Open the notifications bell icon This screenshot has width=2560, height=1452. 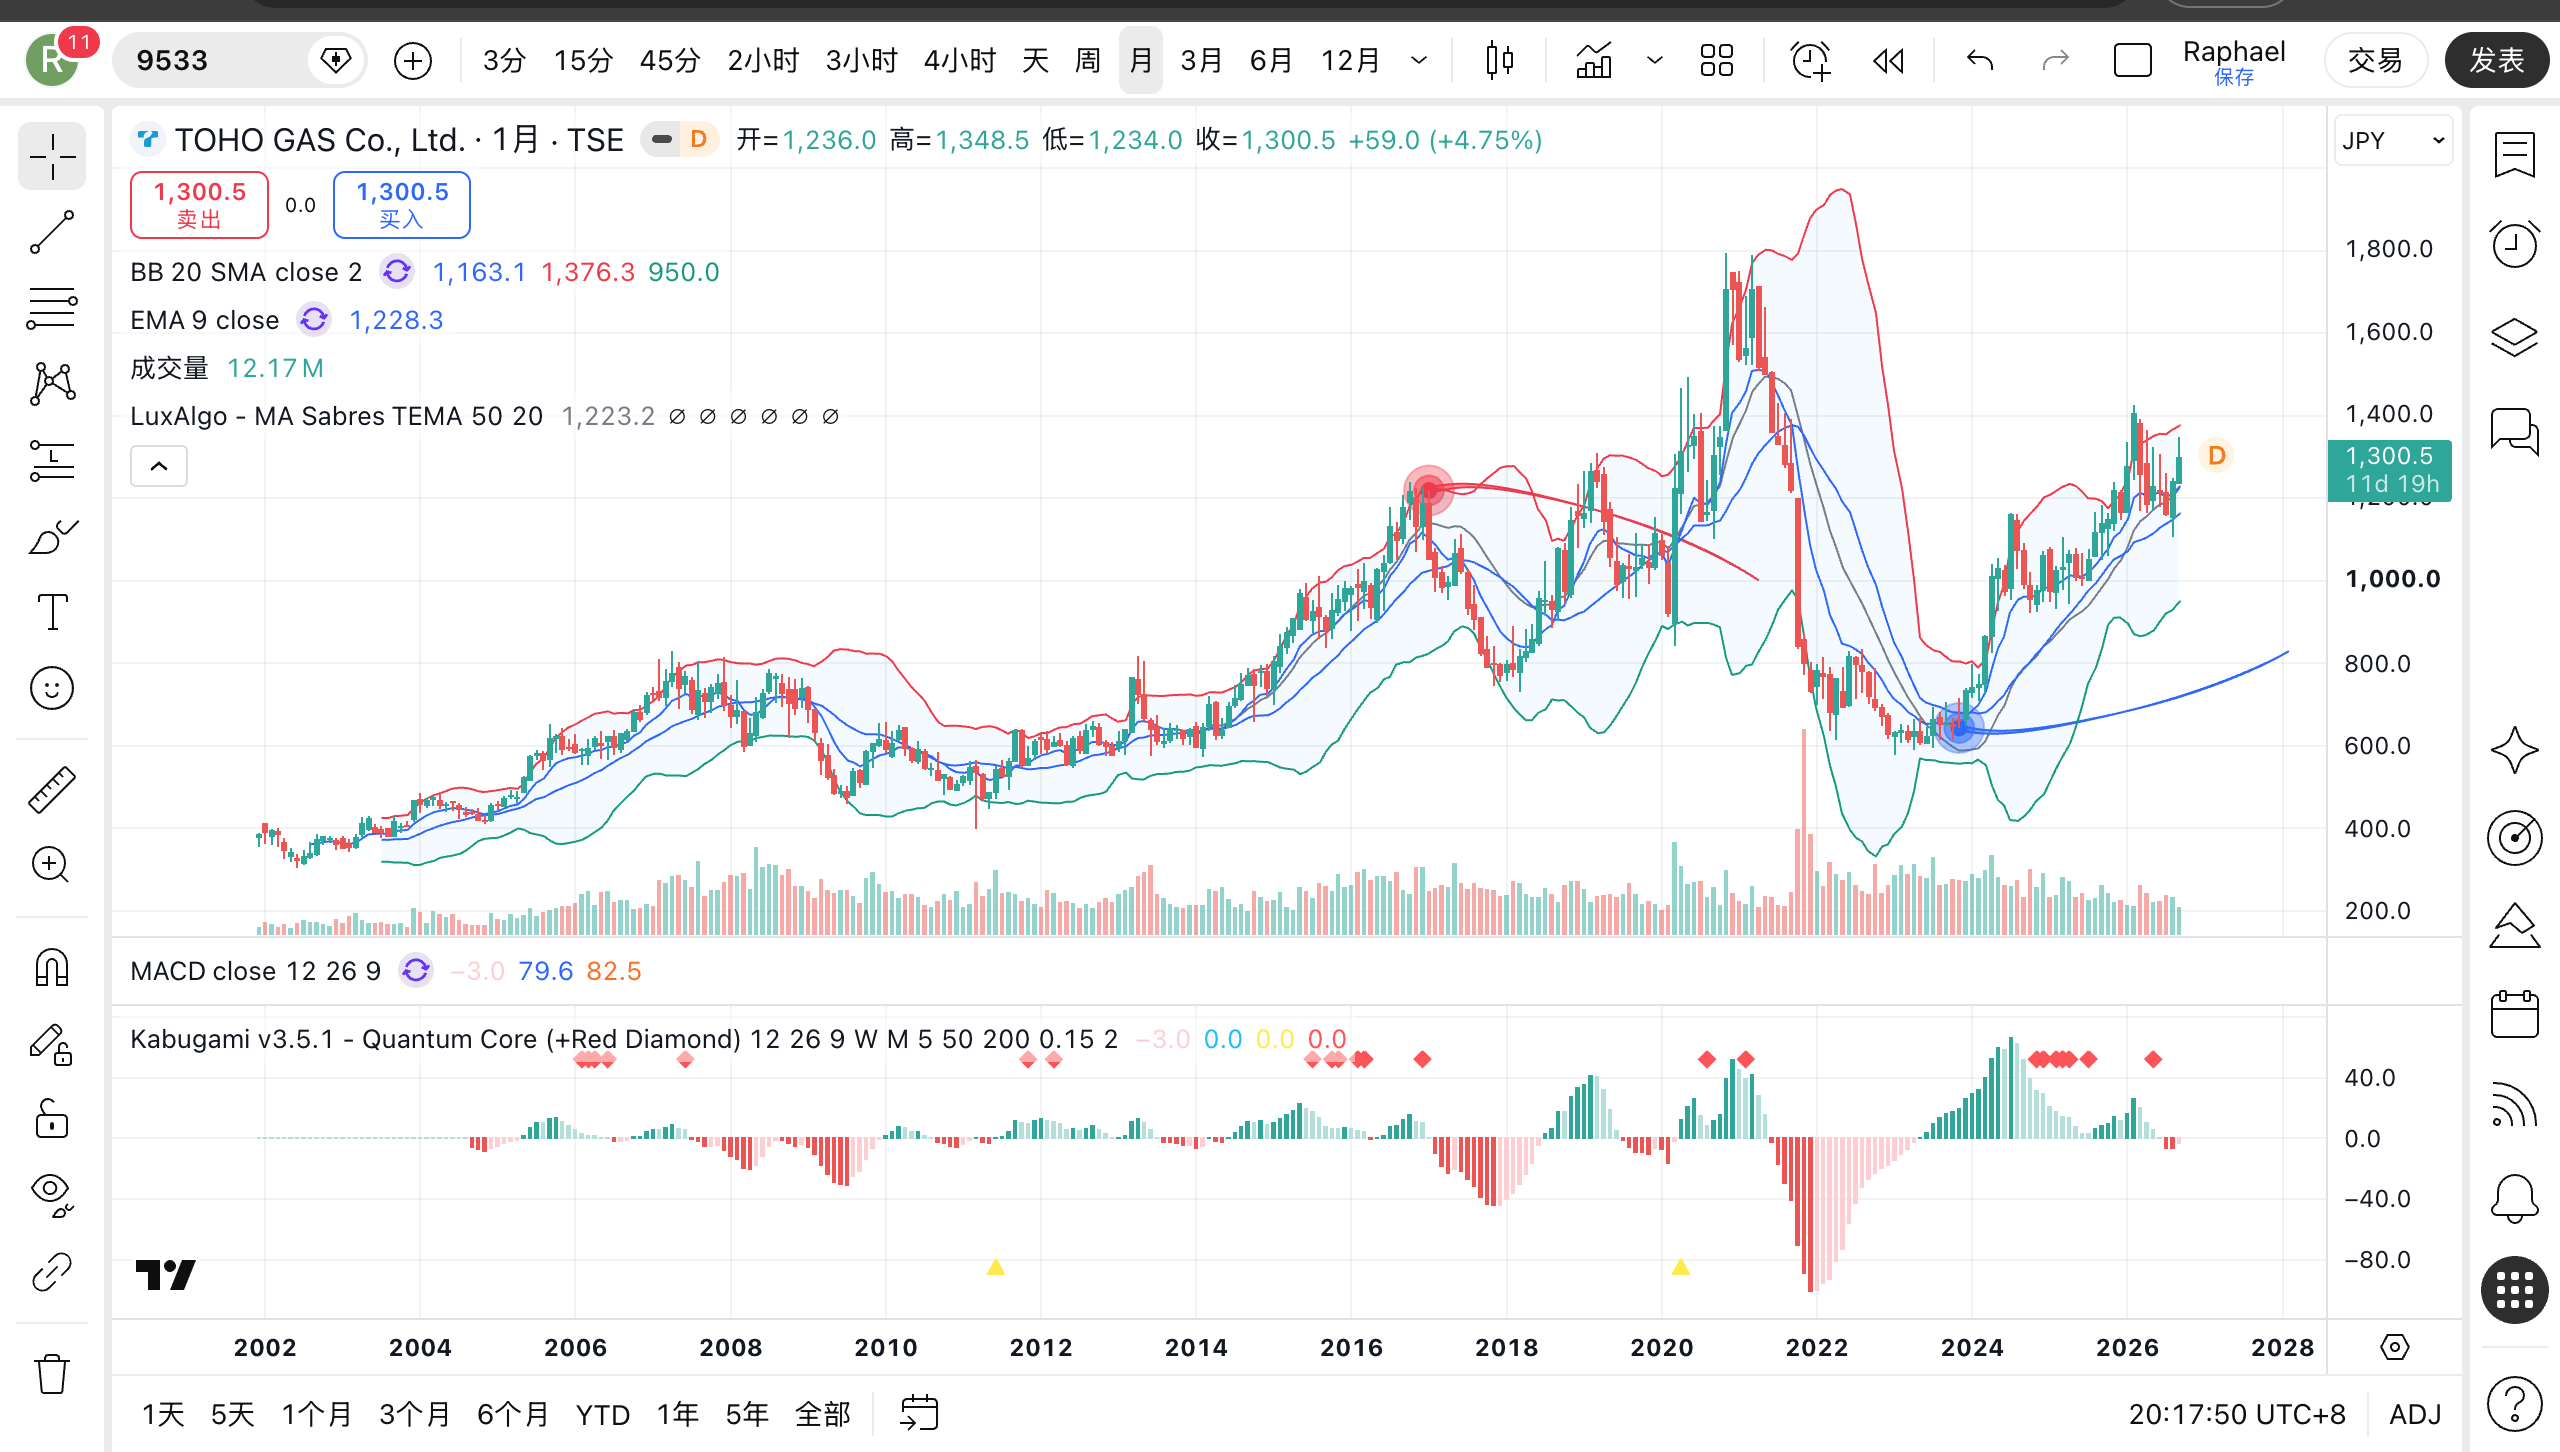2514,1197
